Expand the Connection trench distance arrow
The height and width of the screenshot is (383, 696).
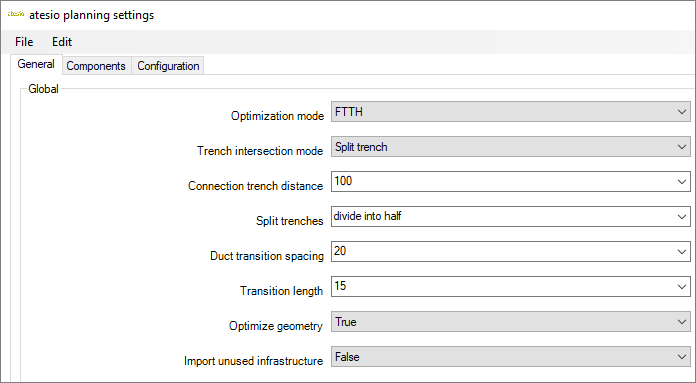(682, 182)
